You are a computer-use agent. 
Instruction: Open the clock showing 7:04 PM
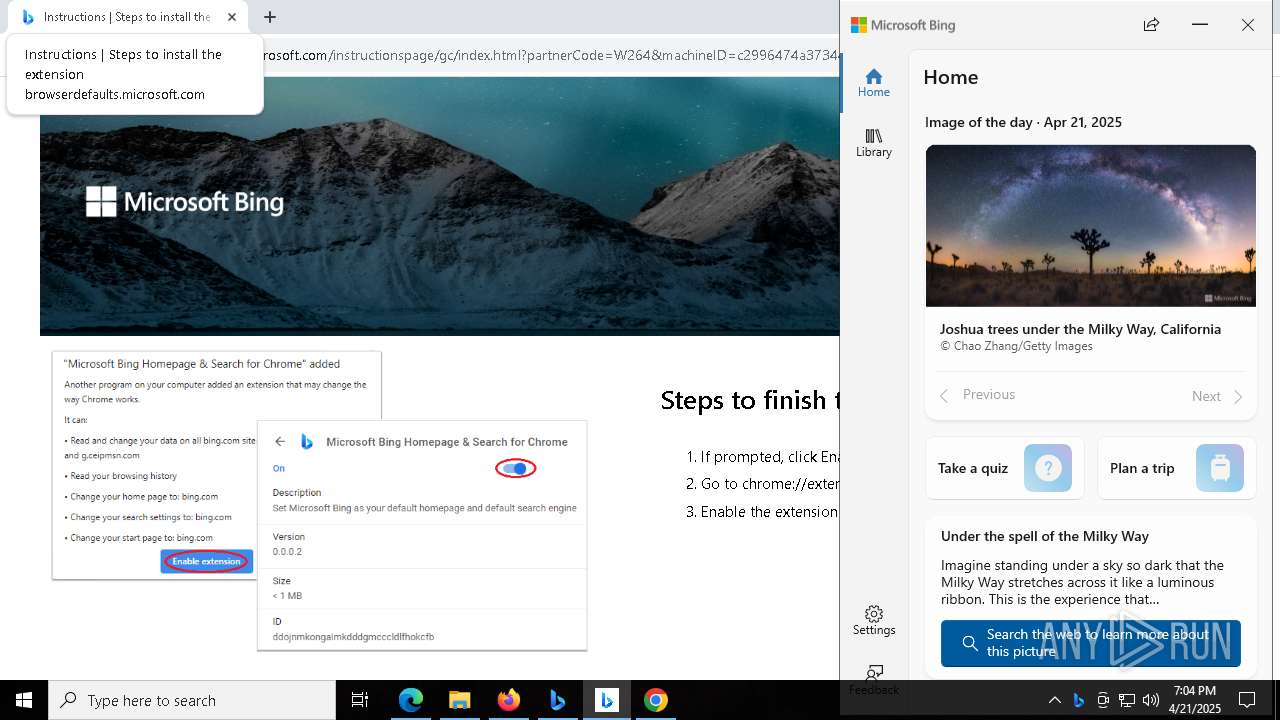tap(1196, 700)
